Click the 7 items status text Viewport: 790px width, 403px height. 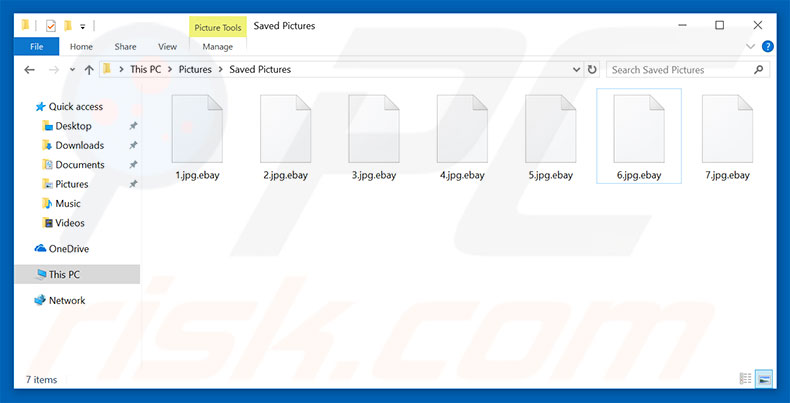click(42, 380)
